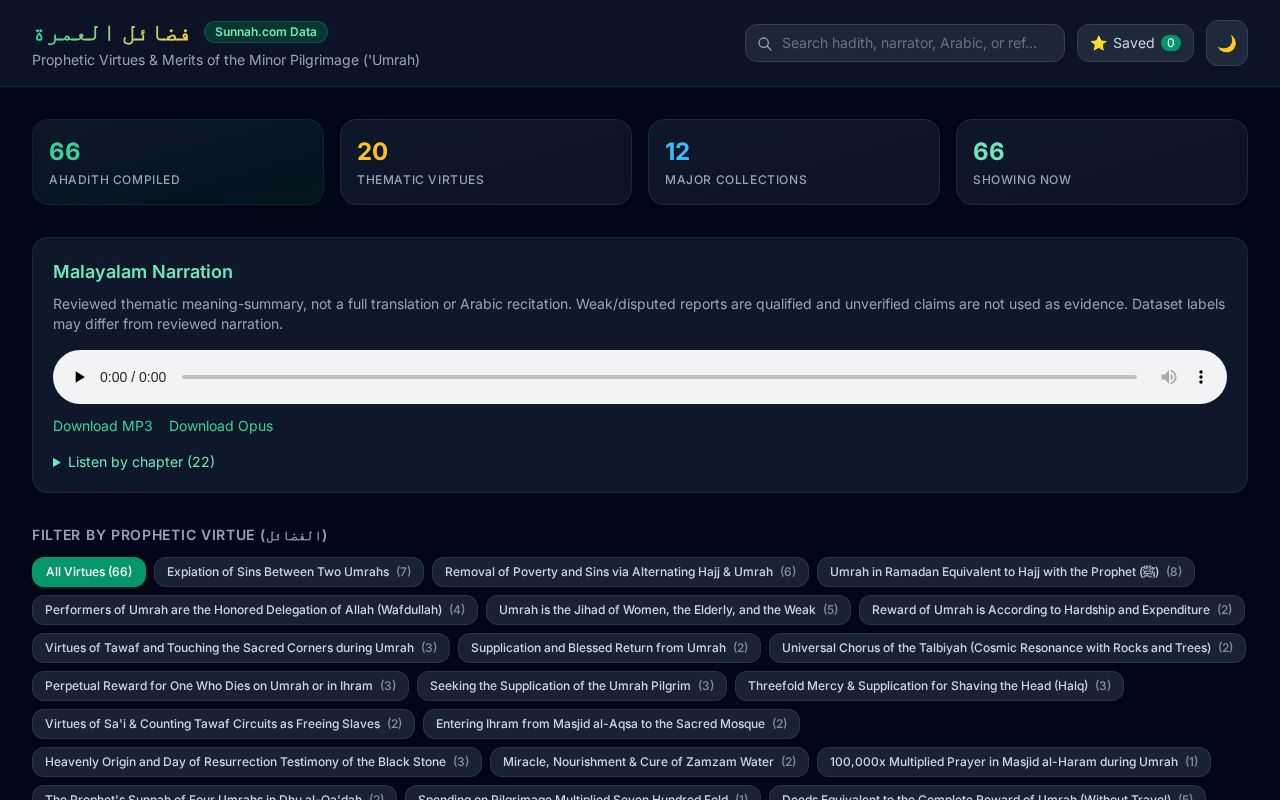Expand Listen by chapter (22)
The image size is (1280, 800).
pyautogui.click(x=134, y=462)
